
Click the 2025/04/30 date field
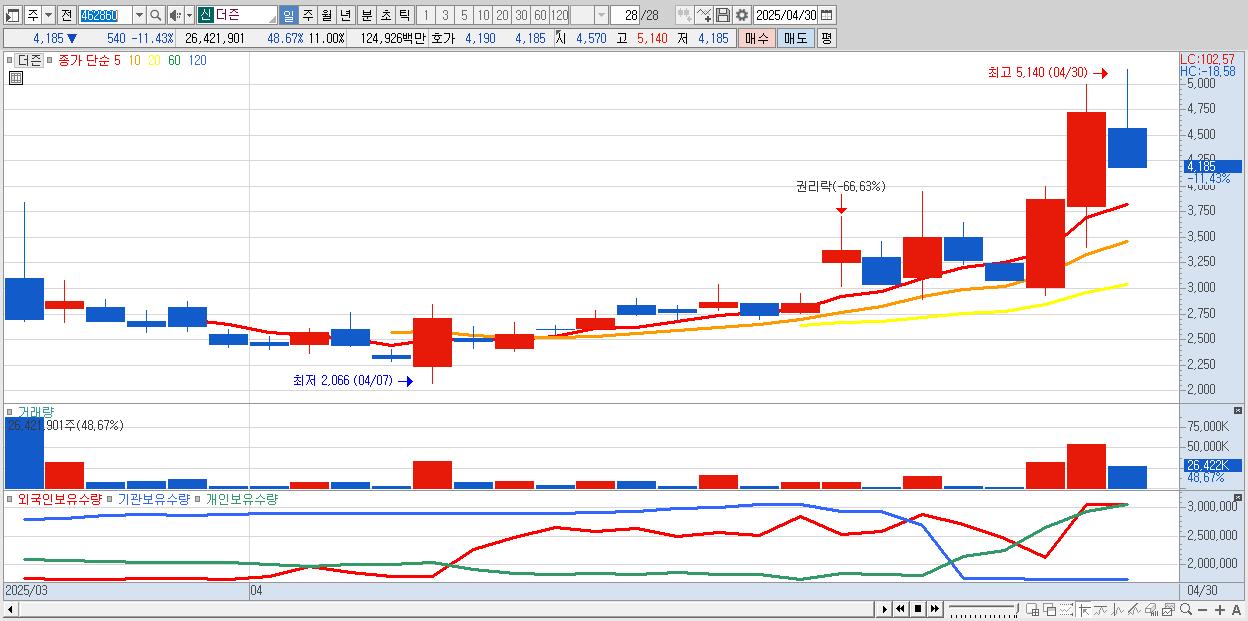point(785,15)
